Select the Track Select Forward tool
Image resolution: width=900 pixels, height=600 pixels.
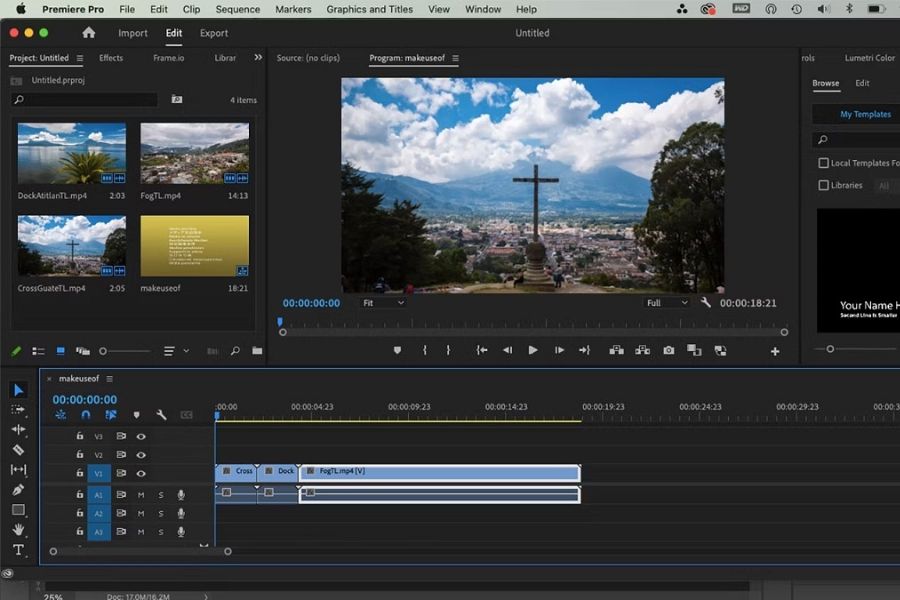coord(18,410)
